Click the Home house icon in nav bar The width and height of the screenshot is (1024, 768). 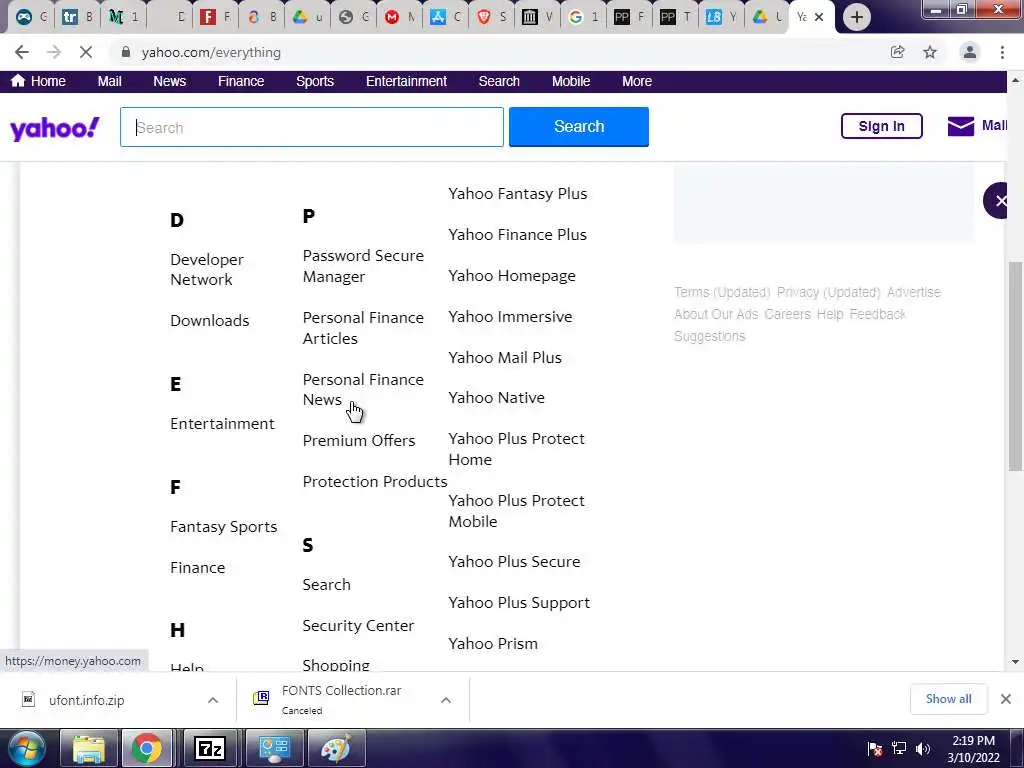18,80
